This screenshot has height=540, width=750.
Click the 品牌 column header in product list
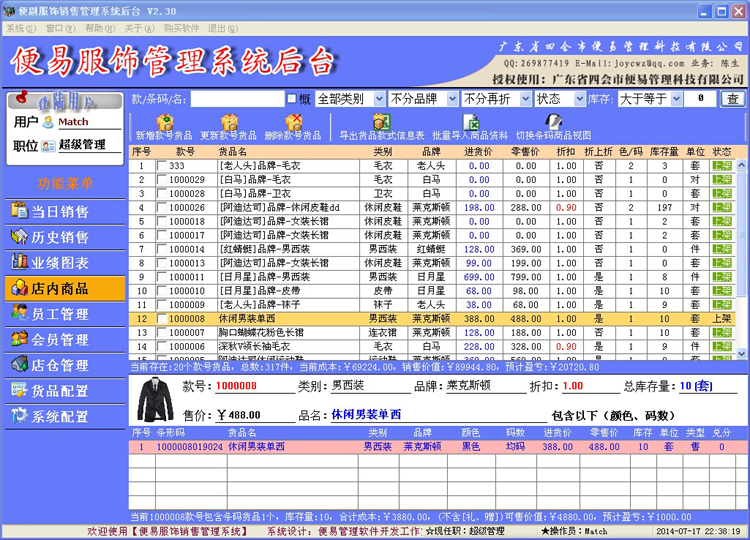431,152
